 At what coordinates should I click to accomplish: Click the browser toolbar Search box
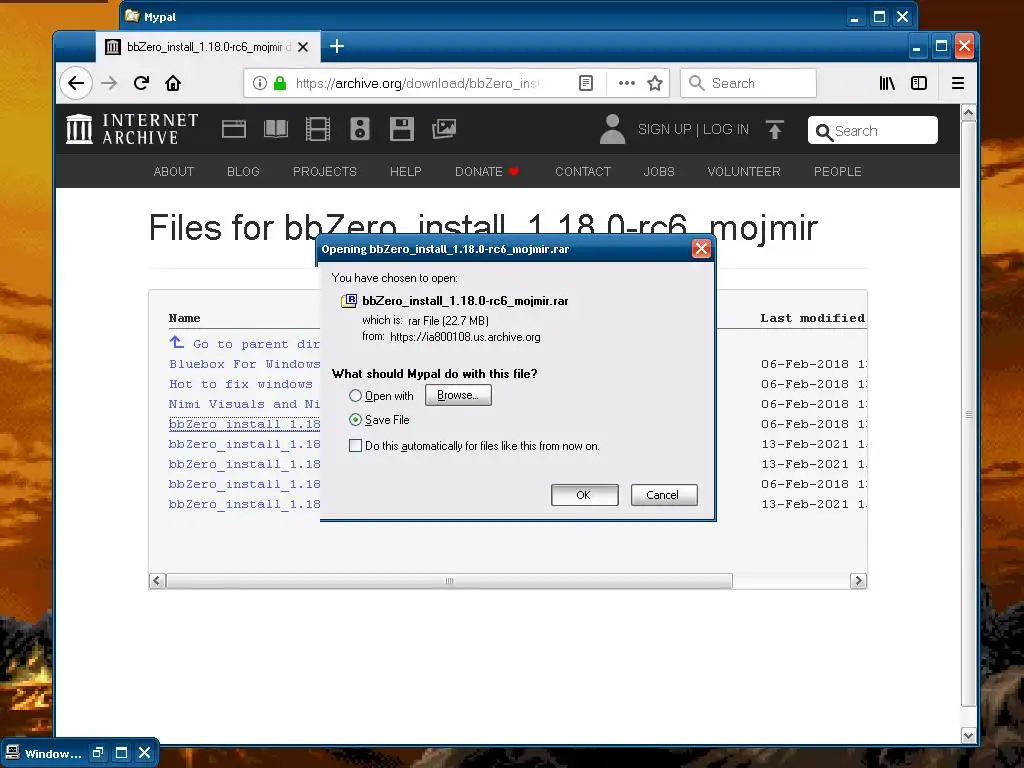pyautogui.click(x=748, y=83)
